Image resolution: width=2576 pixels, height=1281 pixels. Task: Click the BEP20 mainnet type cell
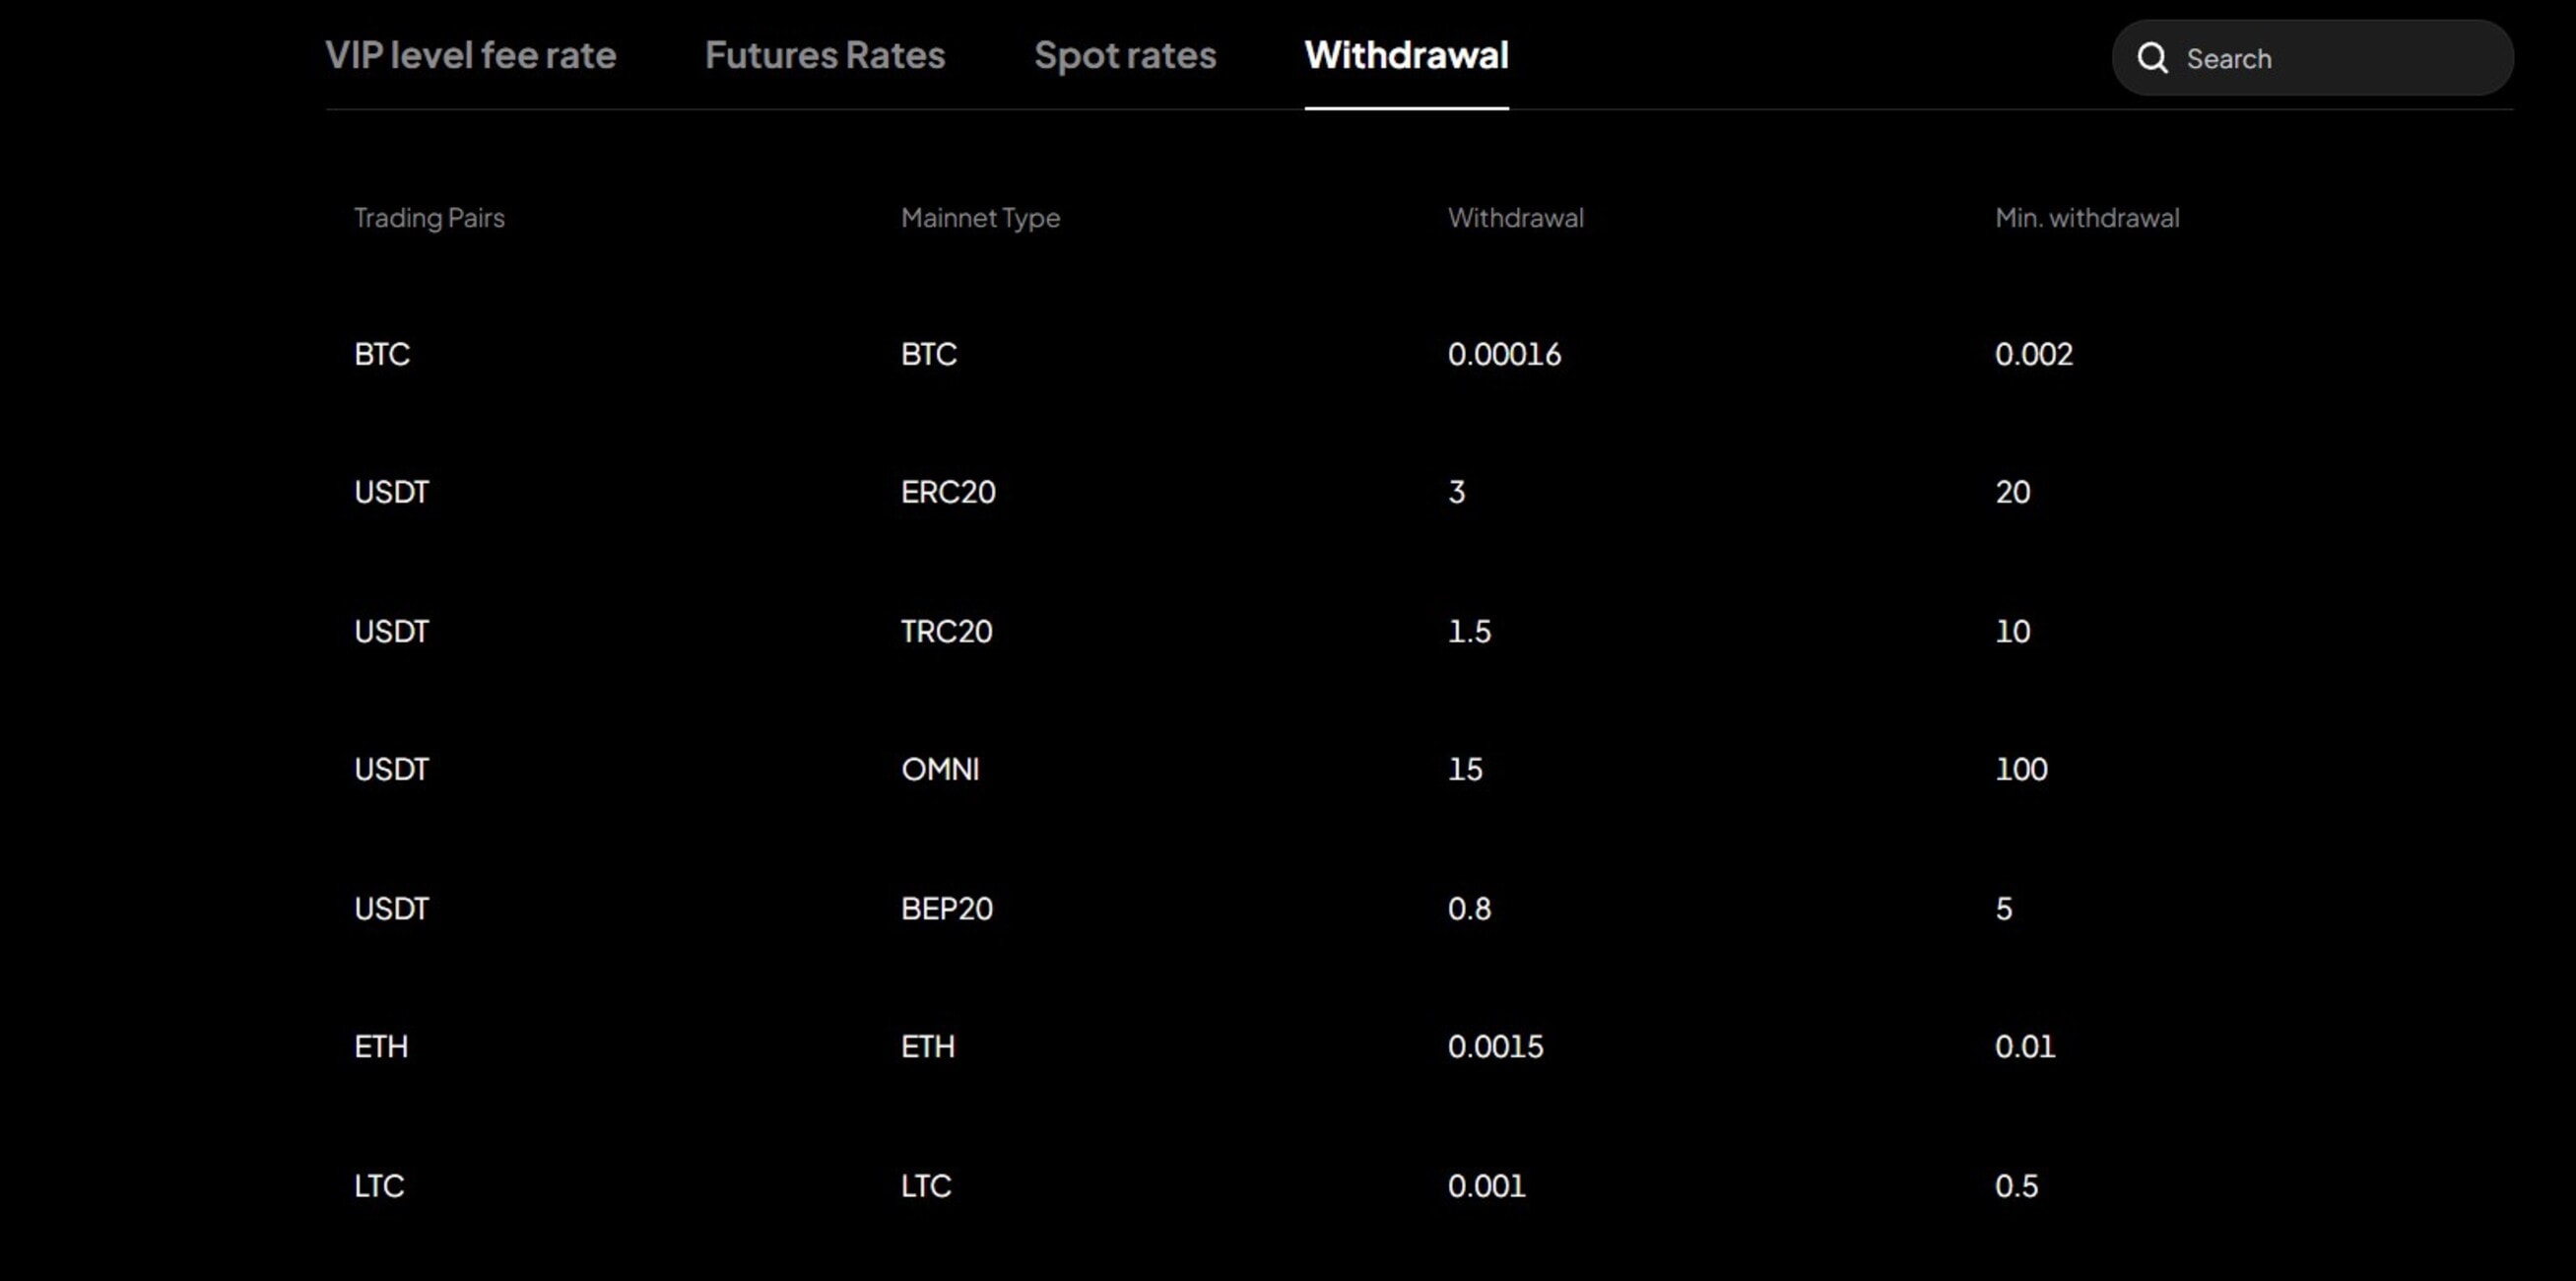pyautogui.click(x=946, y=908)
